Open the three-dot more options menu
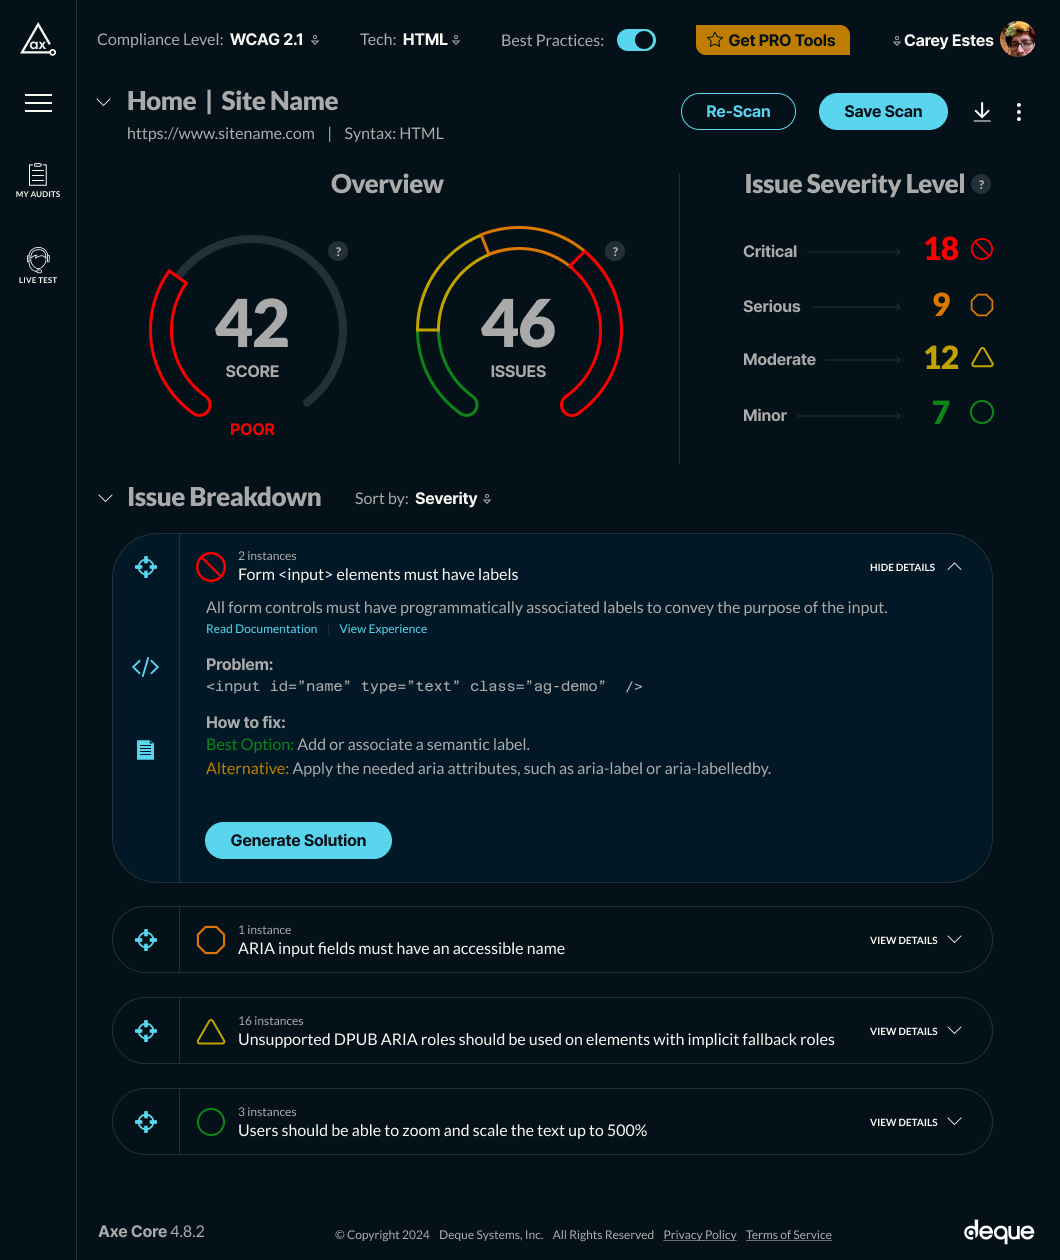The image size is (1060, 1260). point(1019,112)
